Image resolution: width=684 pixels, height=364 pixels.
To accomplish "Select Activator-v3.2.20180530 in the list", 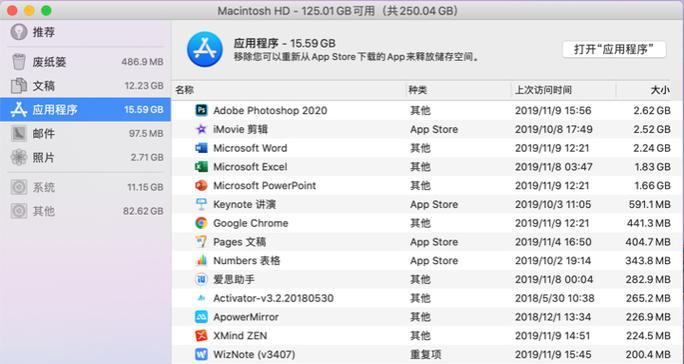I will click(273, 298).
